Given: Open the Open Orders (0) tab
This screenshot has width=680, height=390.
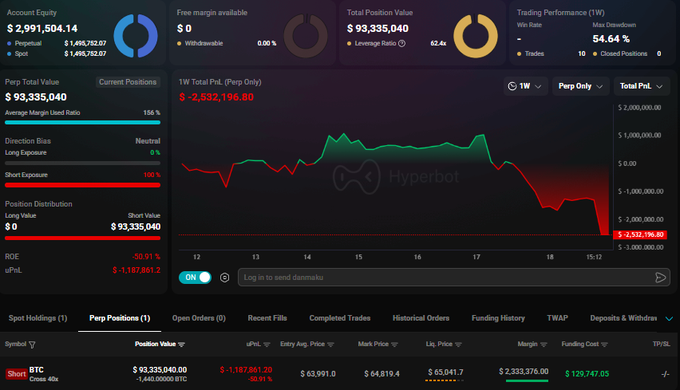Looking at the screenshot, I should 199,318.
